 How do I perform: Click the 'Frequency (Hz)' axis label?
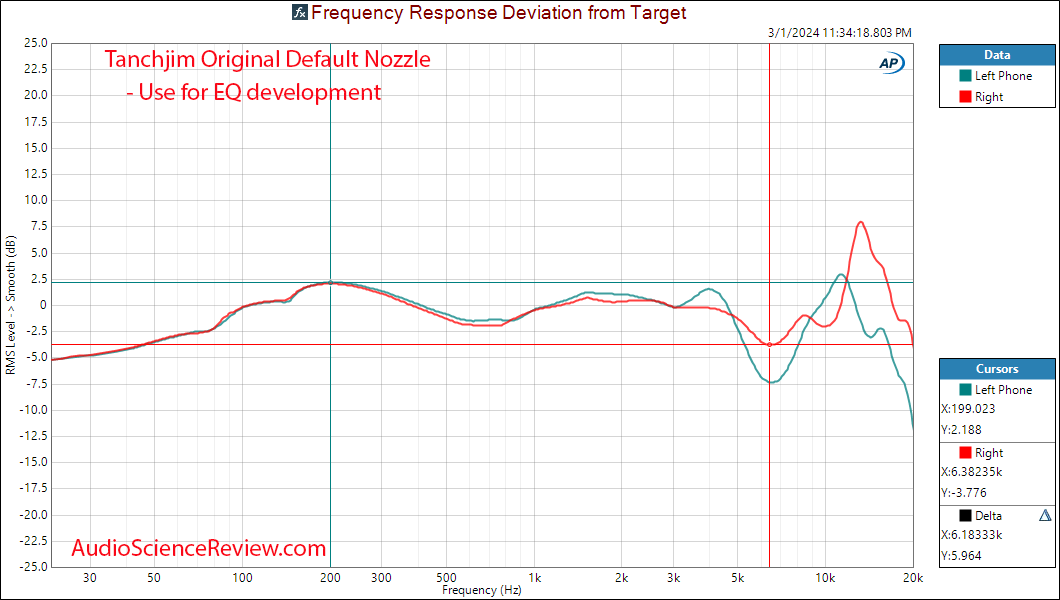click(x=482, y=590)
